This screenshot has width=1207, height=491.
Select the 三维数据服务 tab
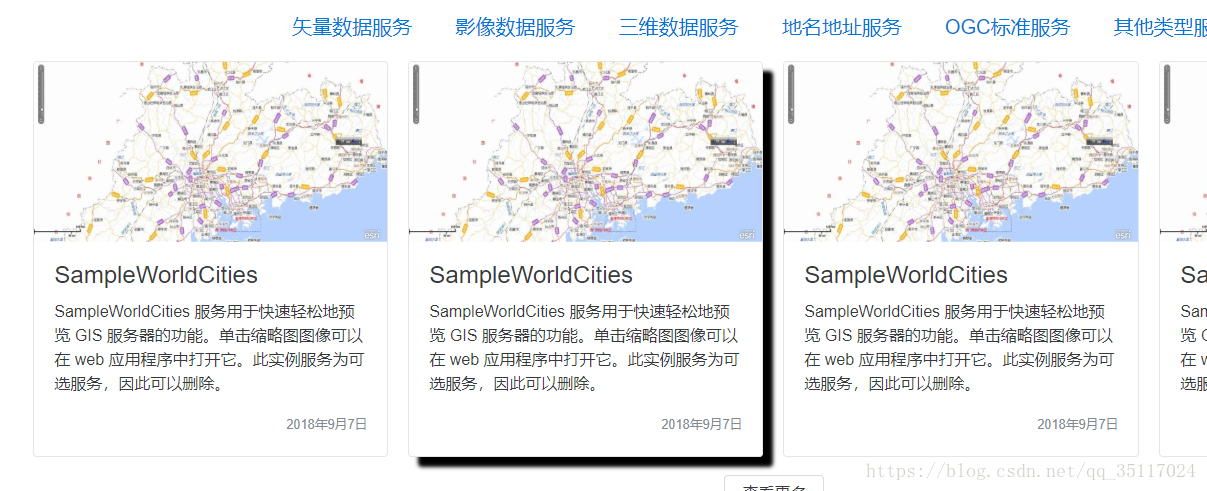pyautogui.click(x=678, y=27)
